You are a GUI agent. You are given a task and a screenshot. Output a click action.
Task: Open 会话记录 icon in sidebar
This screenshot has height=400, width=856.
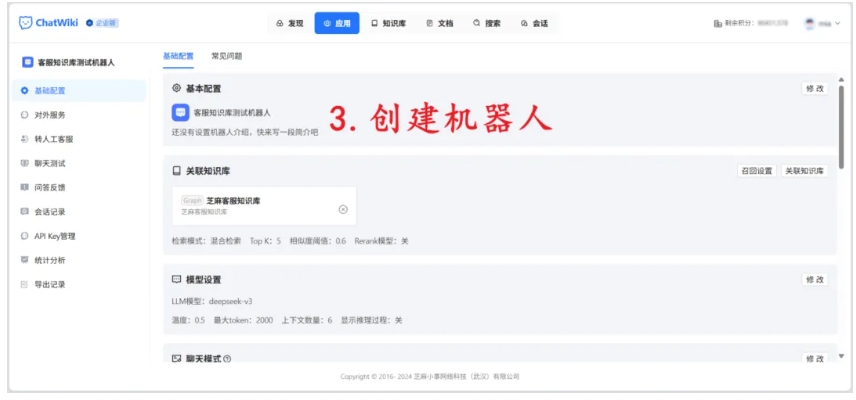pyautogui.click(x=25, y=212)
